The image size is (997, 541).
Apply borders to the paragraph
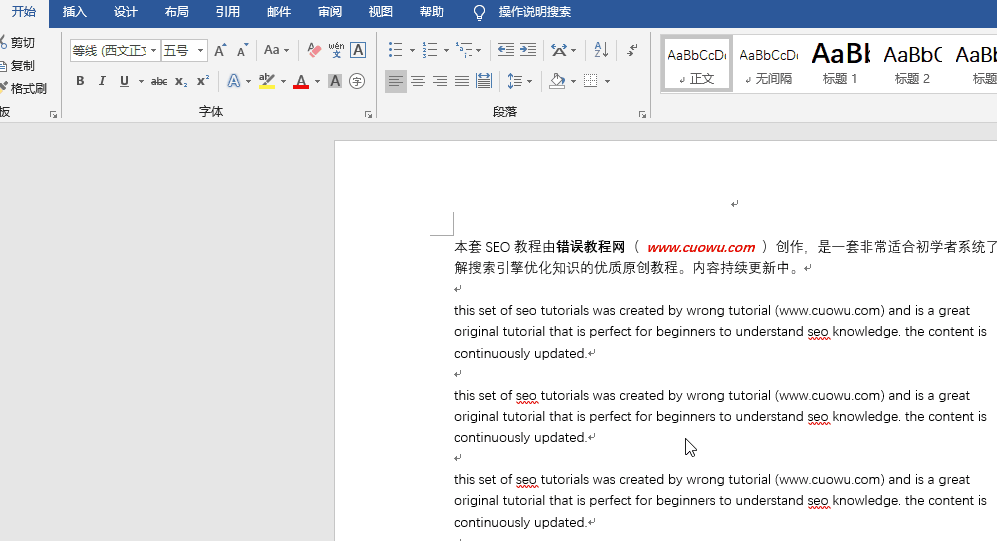click(591, 81)
